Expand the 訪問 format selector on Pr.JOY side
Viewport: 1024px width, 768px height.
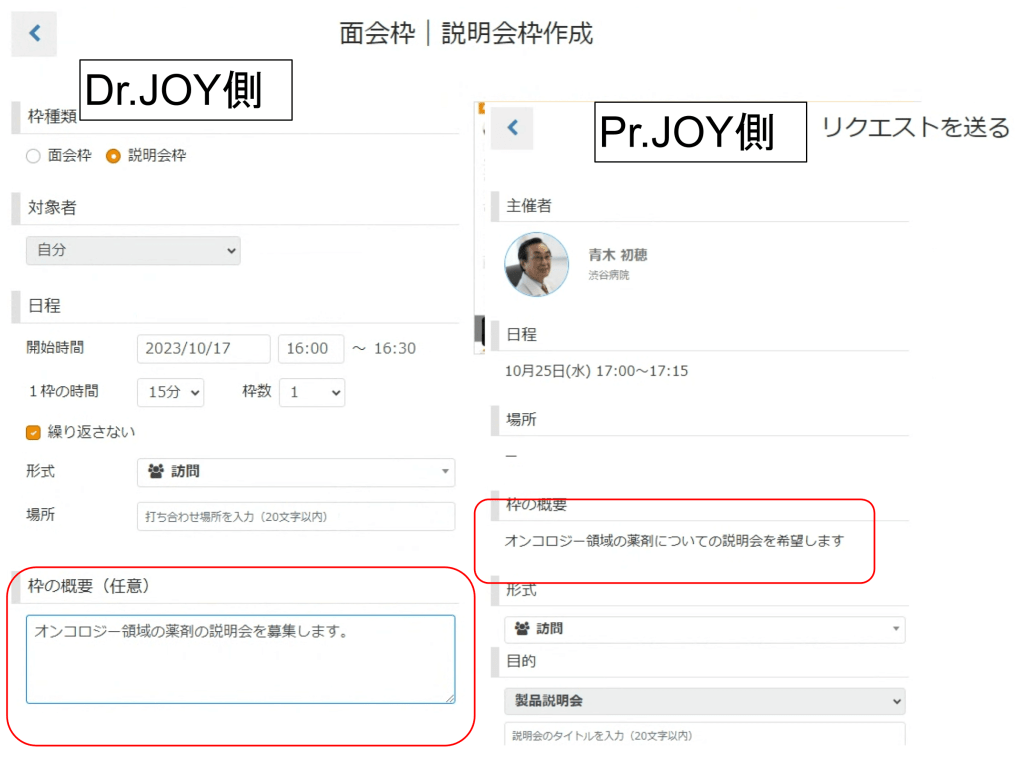704,629
